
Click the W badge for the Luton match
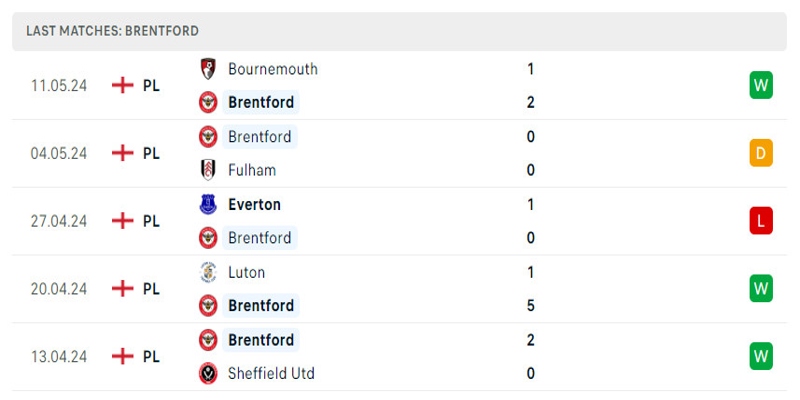point(761,288)
